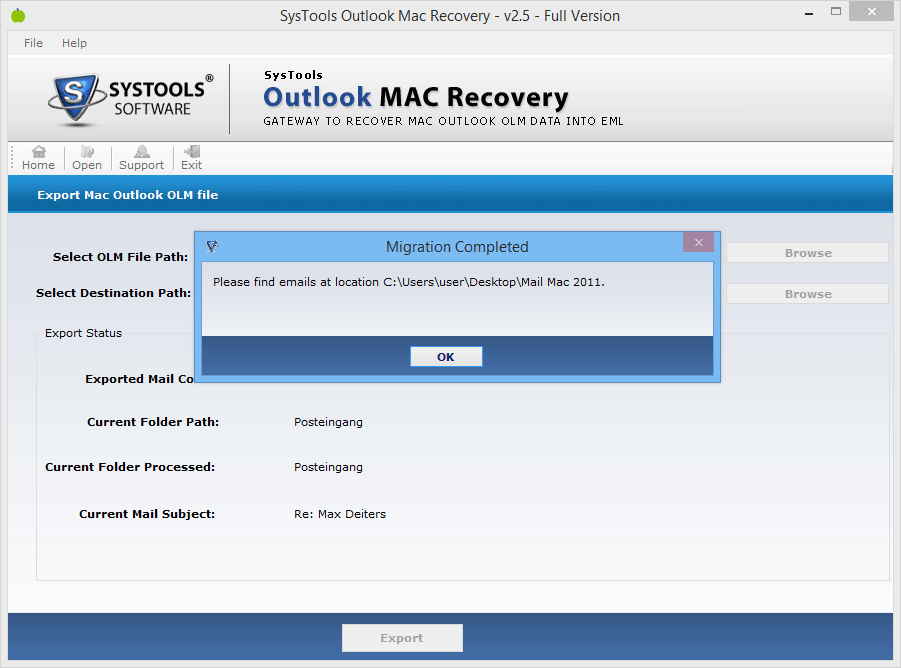901x668 pixels.
Task: Click the SysTools Software shield logo
Action: point(75,98)
